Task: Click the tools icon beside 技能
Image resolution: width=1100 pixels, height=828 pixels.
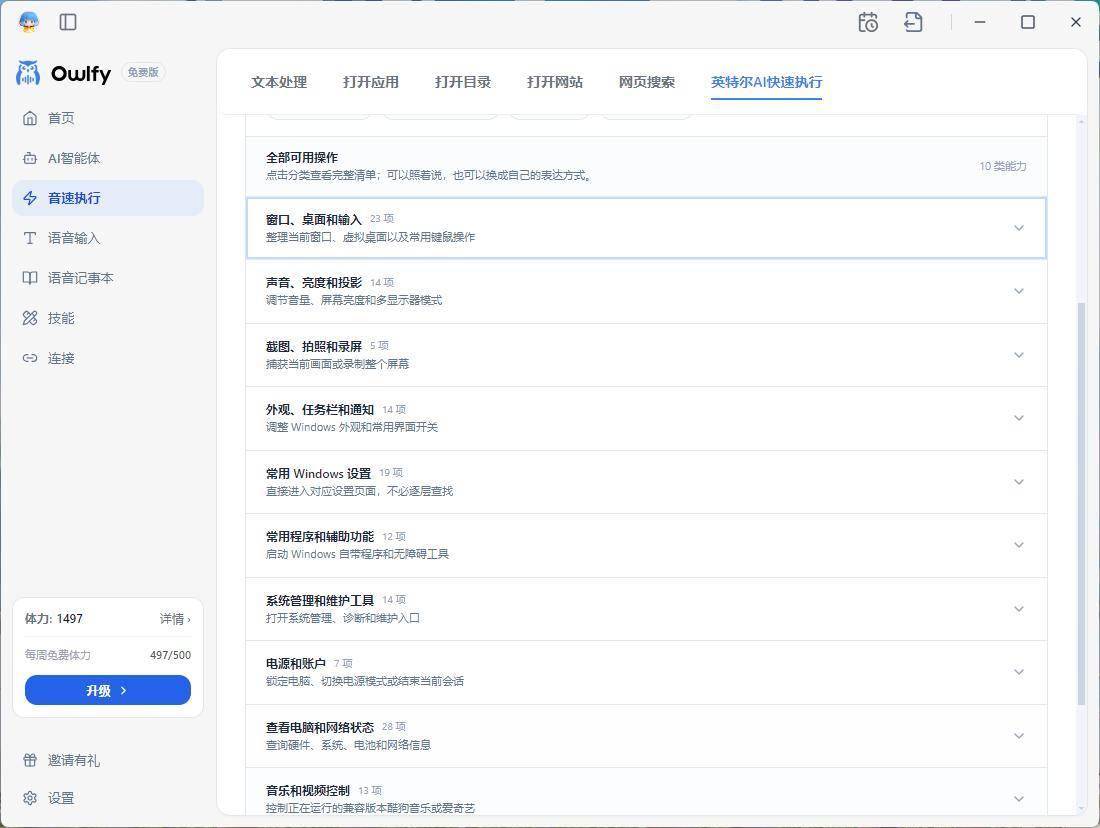Action: 29,318
